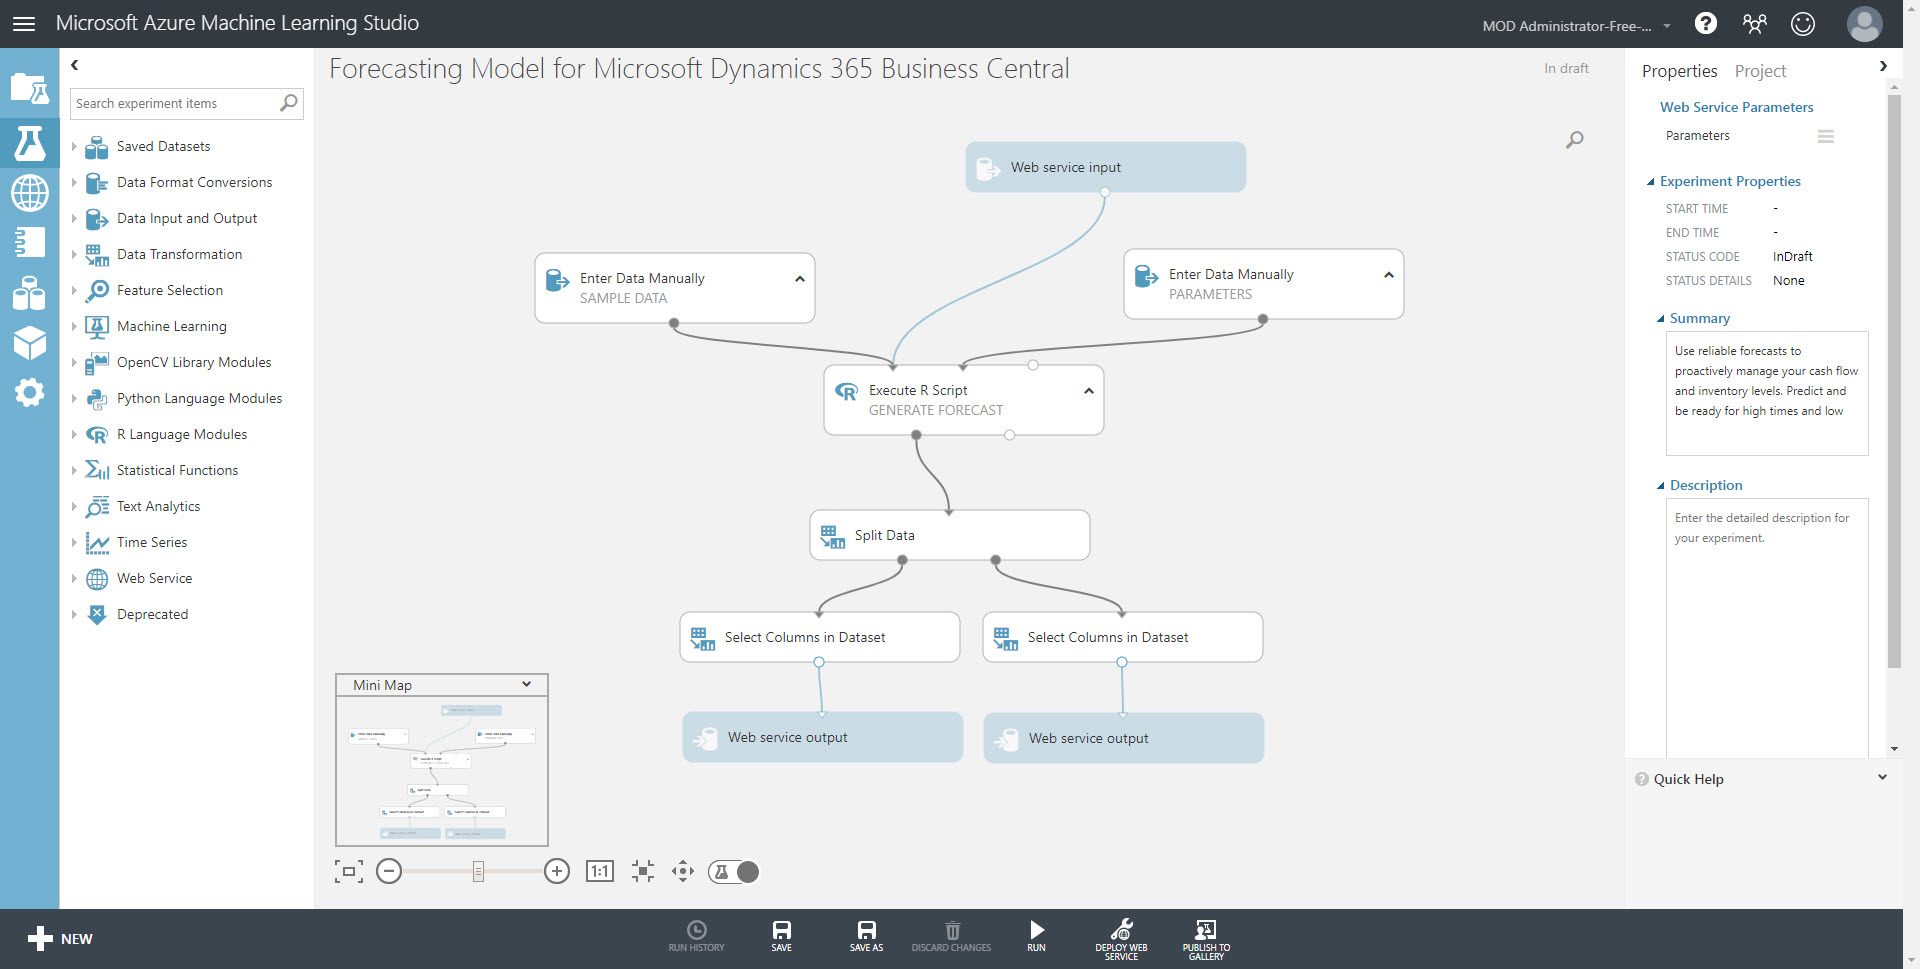Click the NEW button
Image resolution: width=1920 pixels, height=969 pixels.
coord(60,938)
